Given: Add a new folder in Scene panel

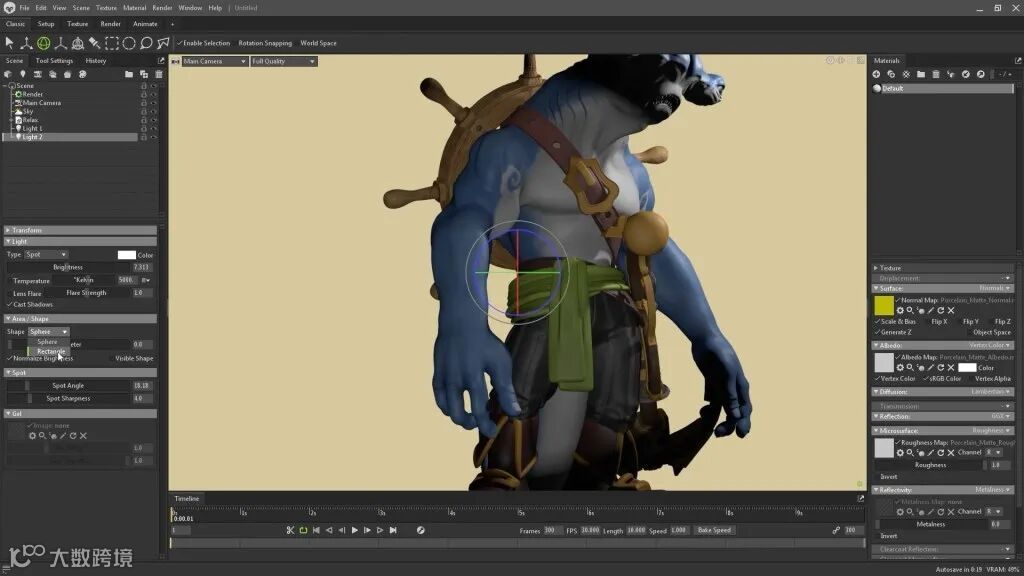Looking at the screenshot, I should pyautogui.click(x=129, y=74).
